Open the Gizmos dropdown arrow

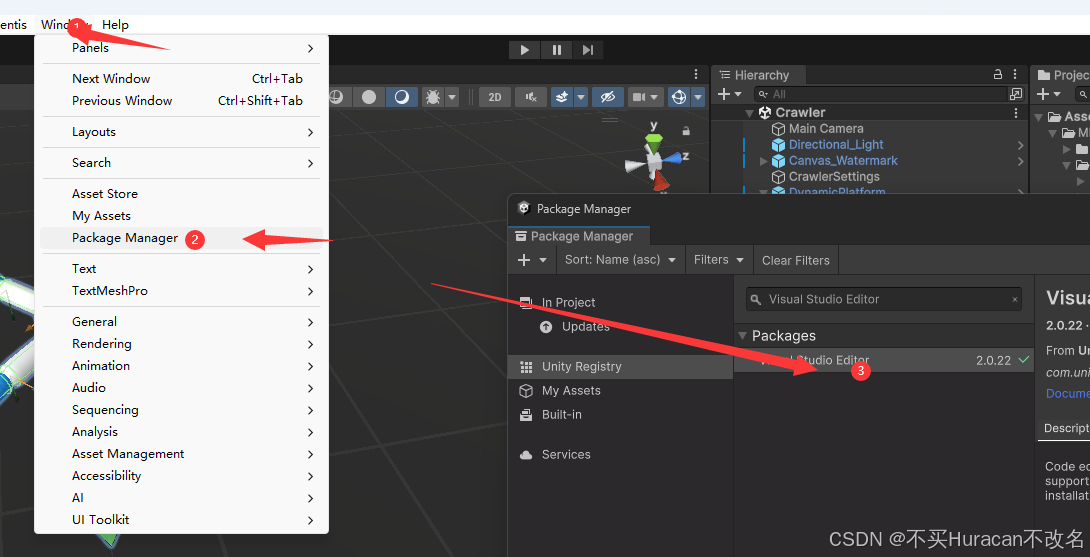tap(697, 97)
